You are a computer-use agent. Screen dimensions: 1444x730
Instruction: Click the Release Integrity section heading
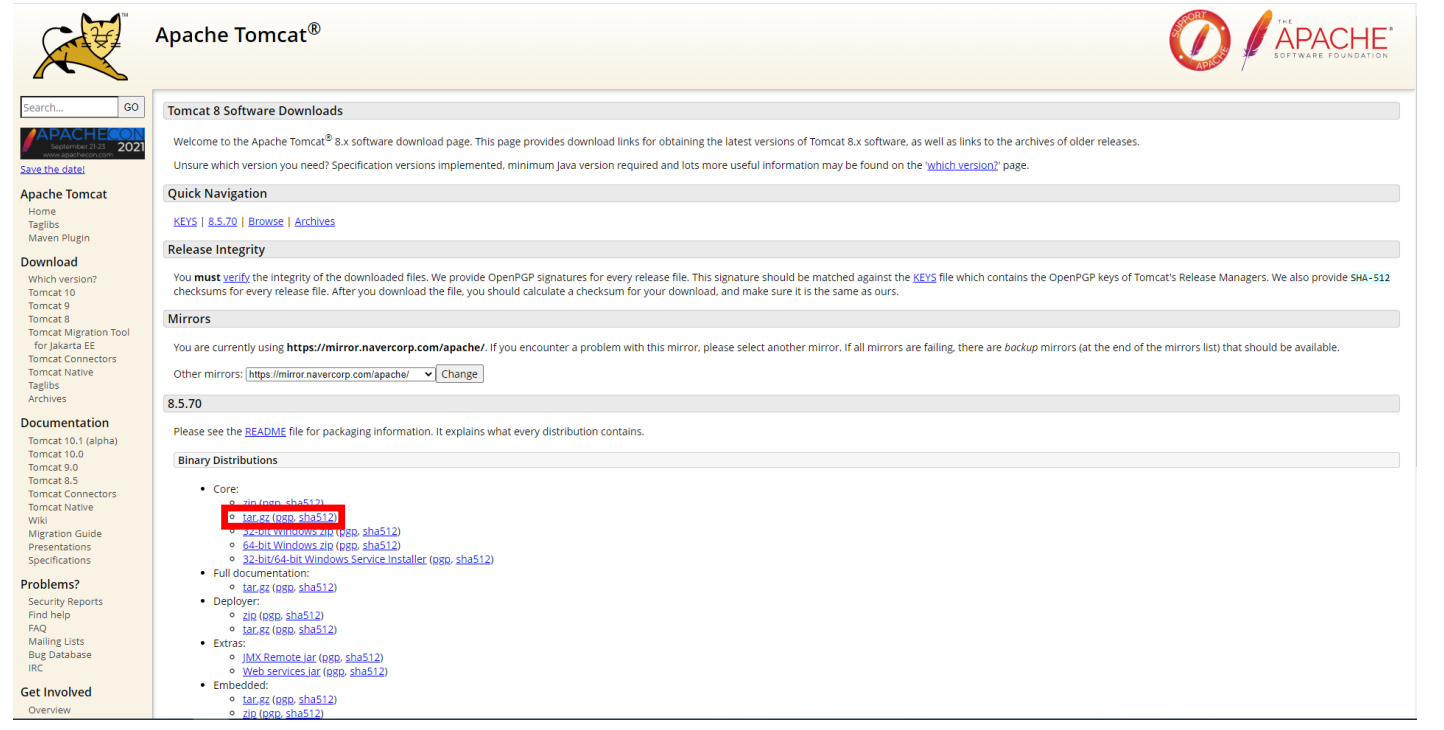pos(216,250)
